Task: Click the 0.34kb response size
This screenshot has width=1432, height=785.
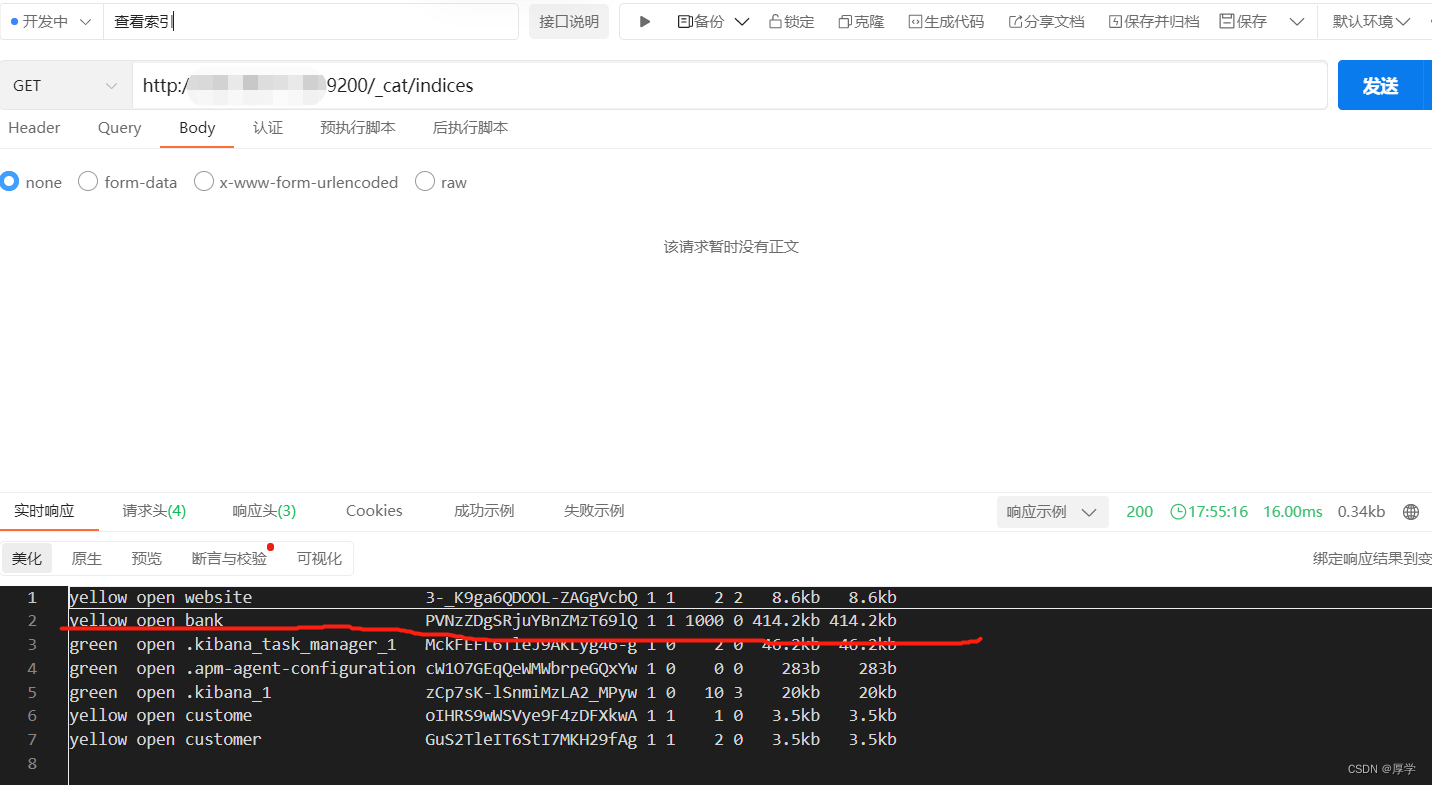Action: point(1361,512)
